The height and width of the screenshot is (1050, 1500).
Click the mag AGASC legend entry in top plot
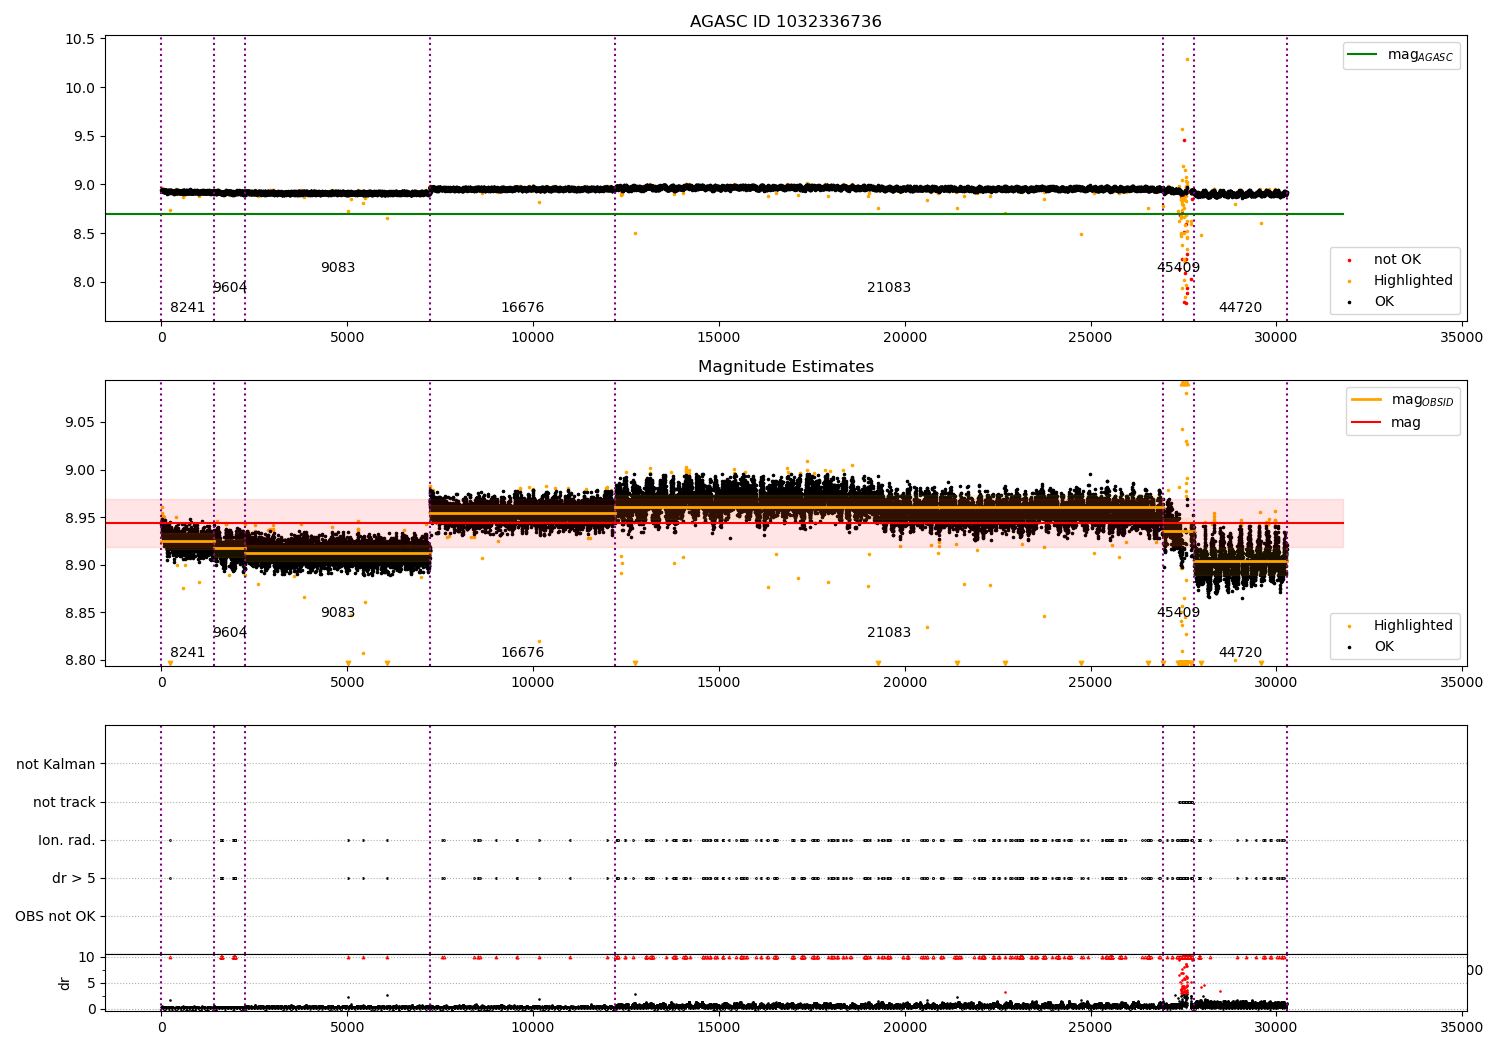1400,56
